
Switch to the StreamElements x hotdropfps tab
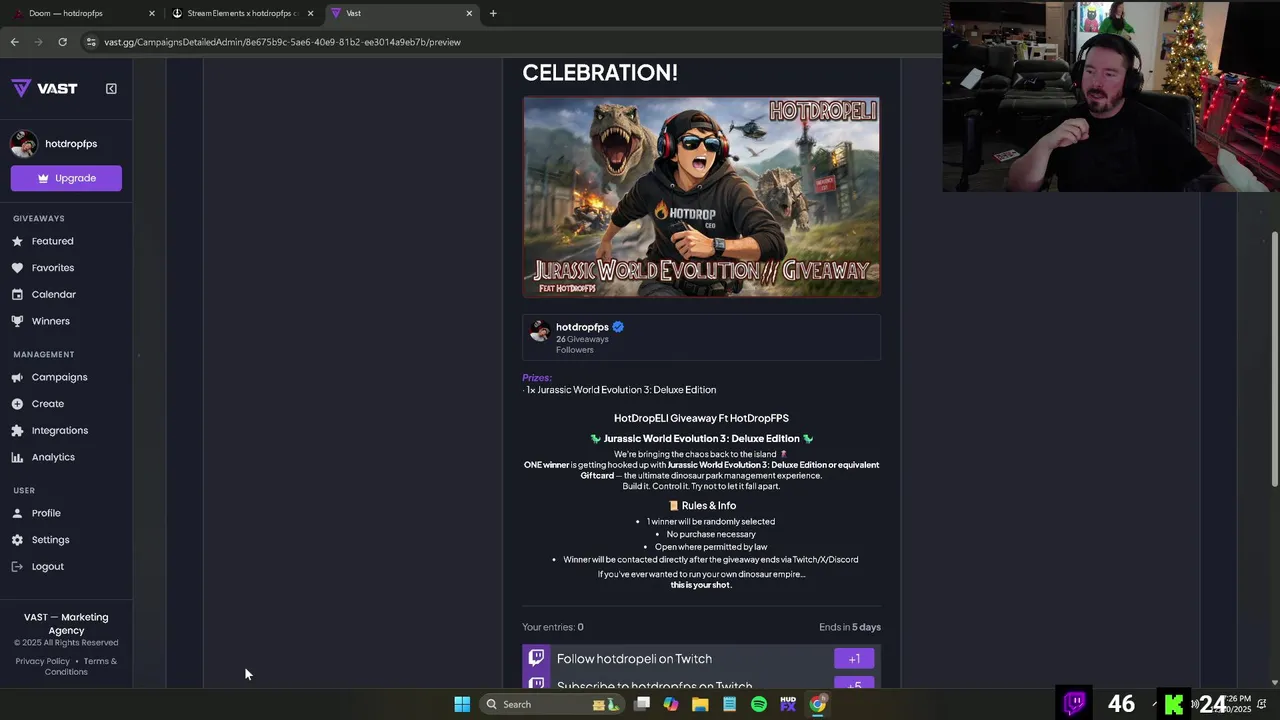tap(243, 13)
